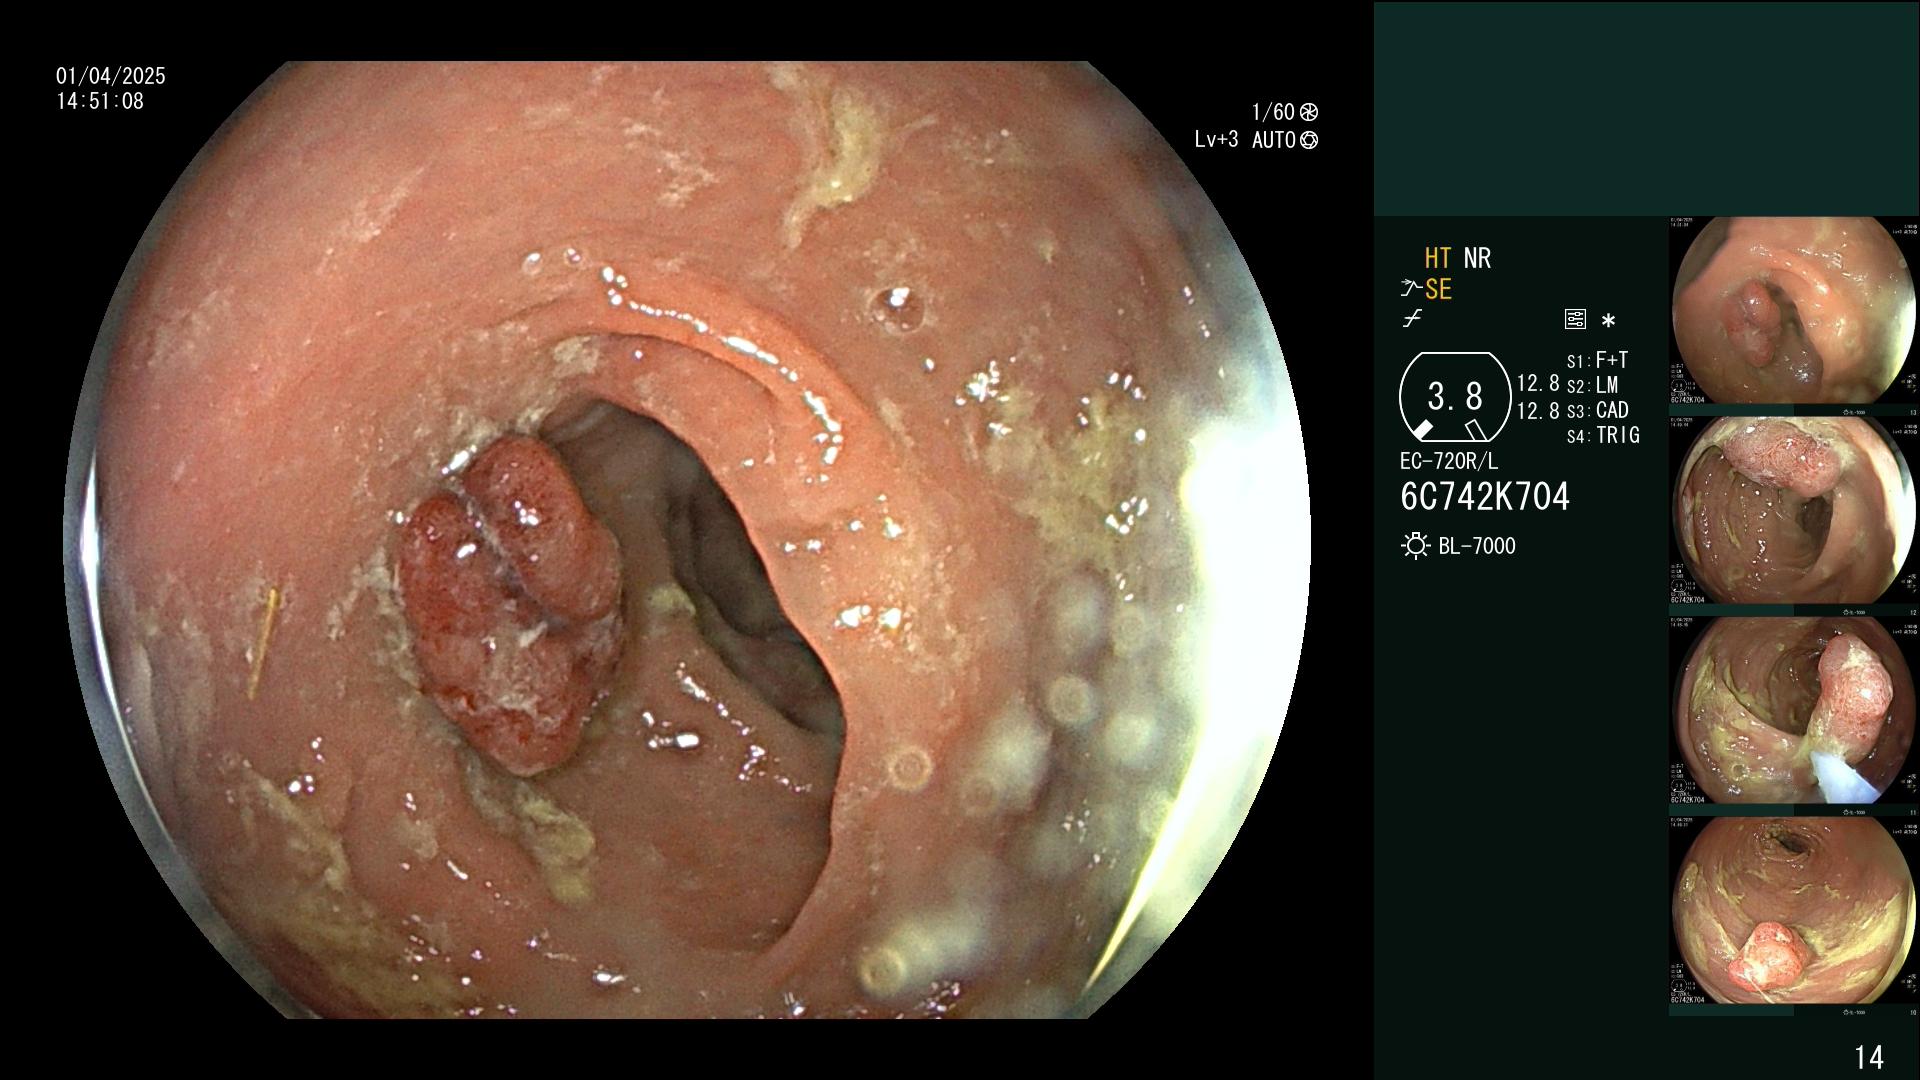Open captured thumbnail numbered 13

(1794, 310)
